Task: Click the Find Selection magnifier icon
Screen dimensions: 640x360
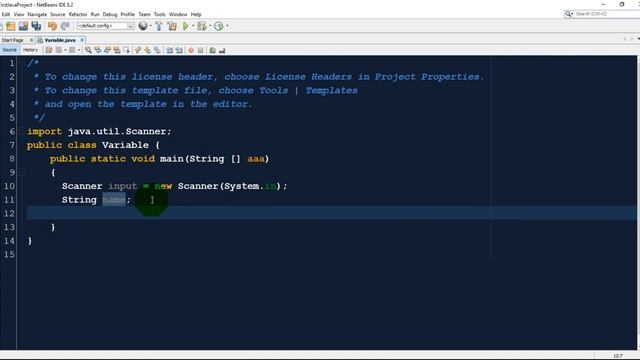Action: click(88, 50)
